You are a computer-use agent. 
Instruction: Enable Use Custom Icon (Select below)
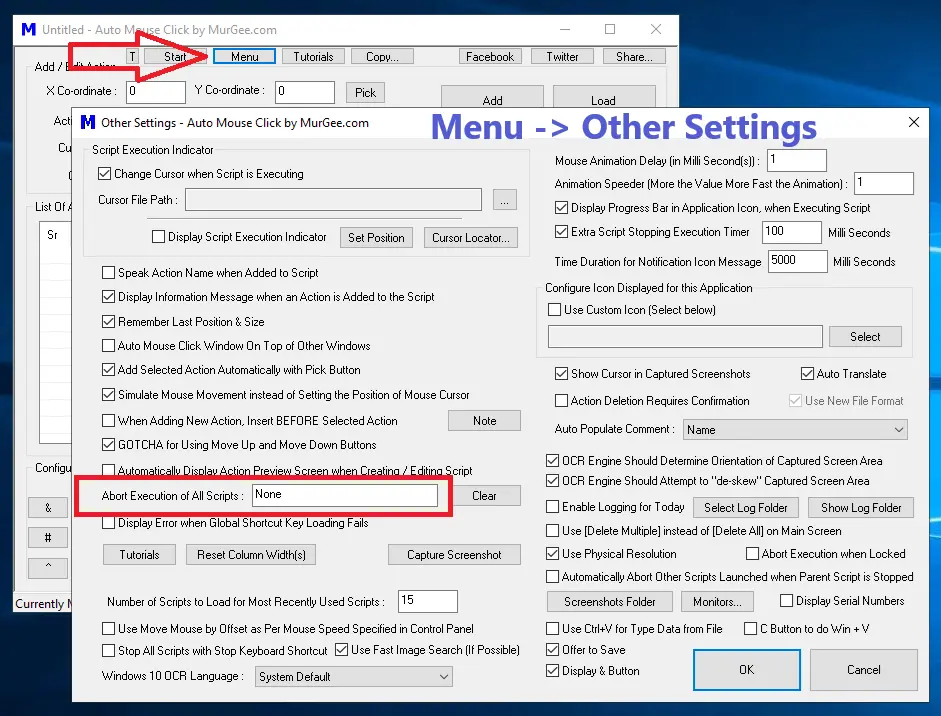555,310
